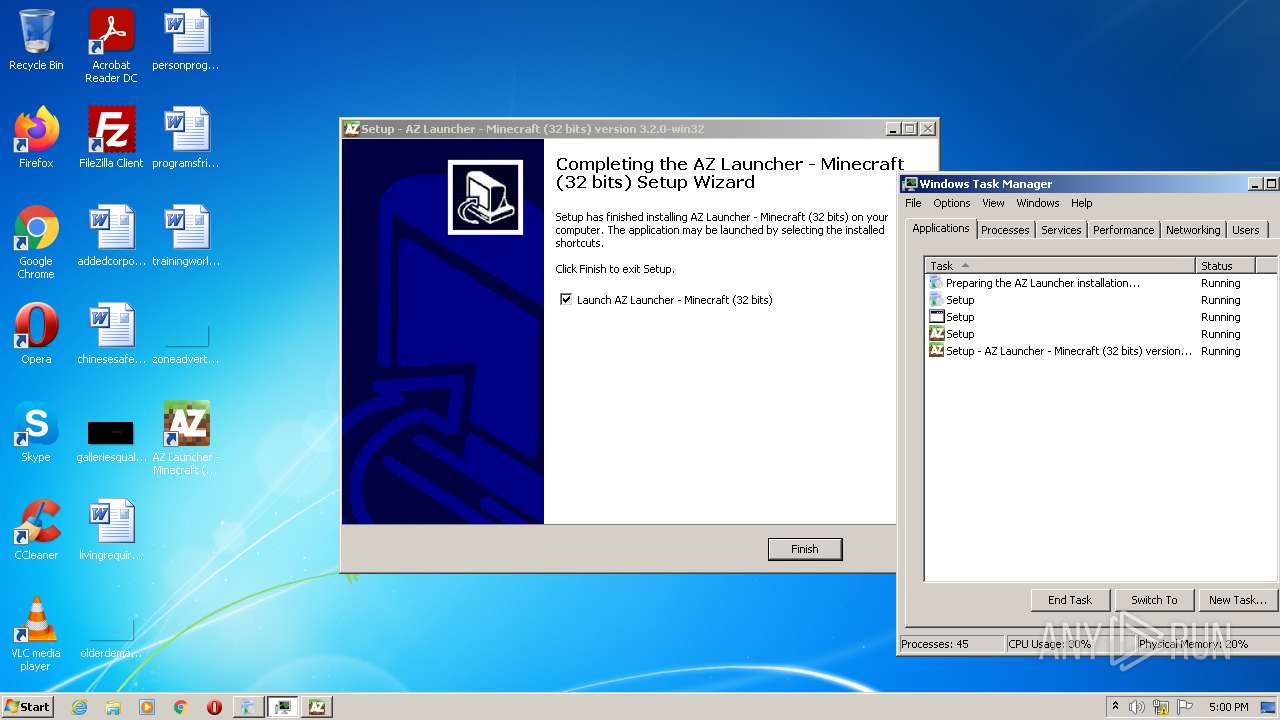
Task: Open the Recycle Bin desktop icon
Action: tap(36, 40)
